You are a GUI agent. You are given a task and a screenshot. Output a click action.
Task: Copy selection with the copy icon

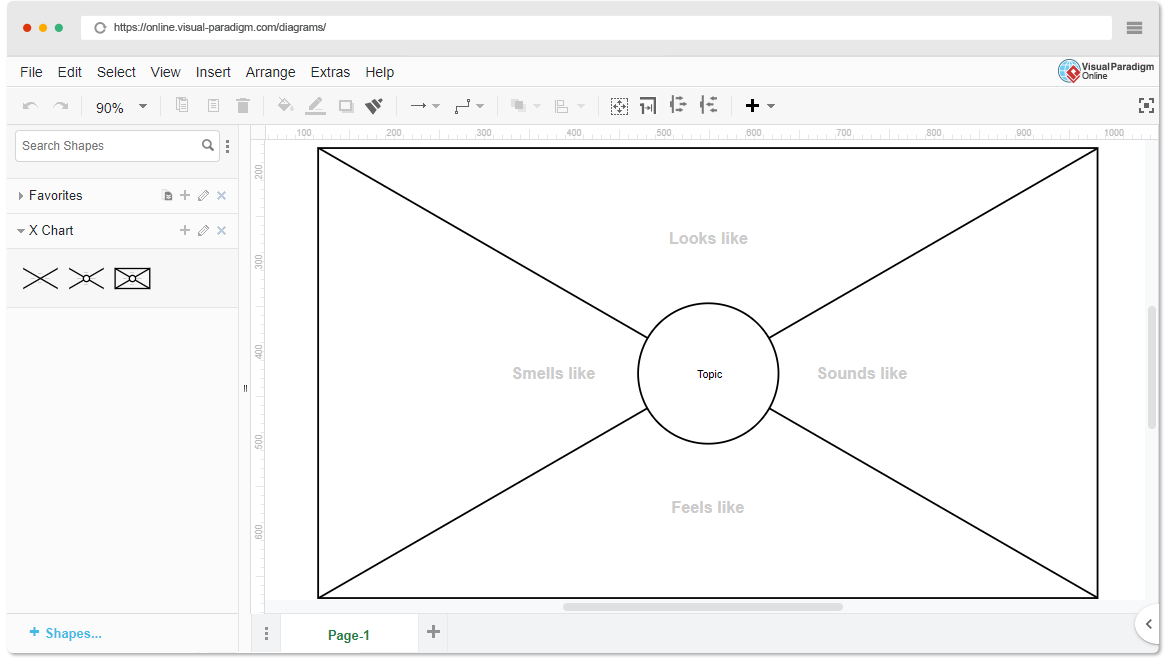pyautogui.click(x=182, y=105)
